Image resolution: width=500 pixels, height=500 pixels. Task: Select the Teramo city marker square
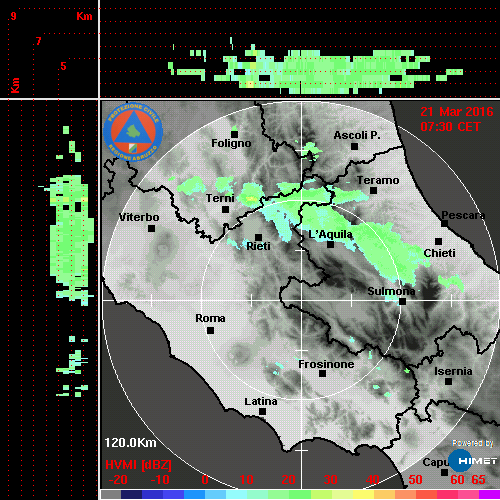(x=374, y=190)
